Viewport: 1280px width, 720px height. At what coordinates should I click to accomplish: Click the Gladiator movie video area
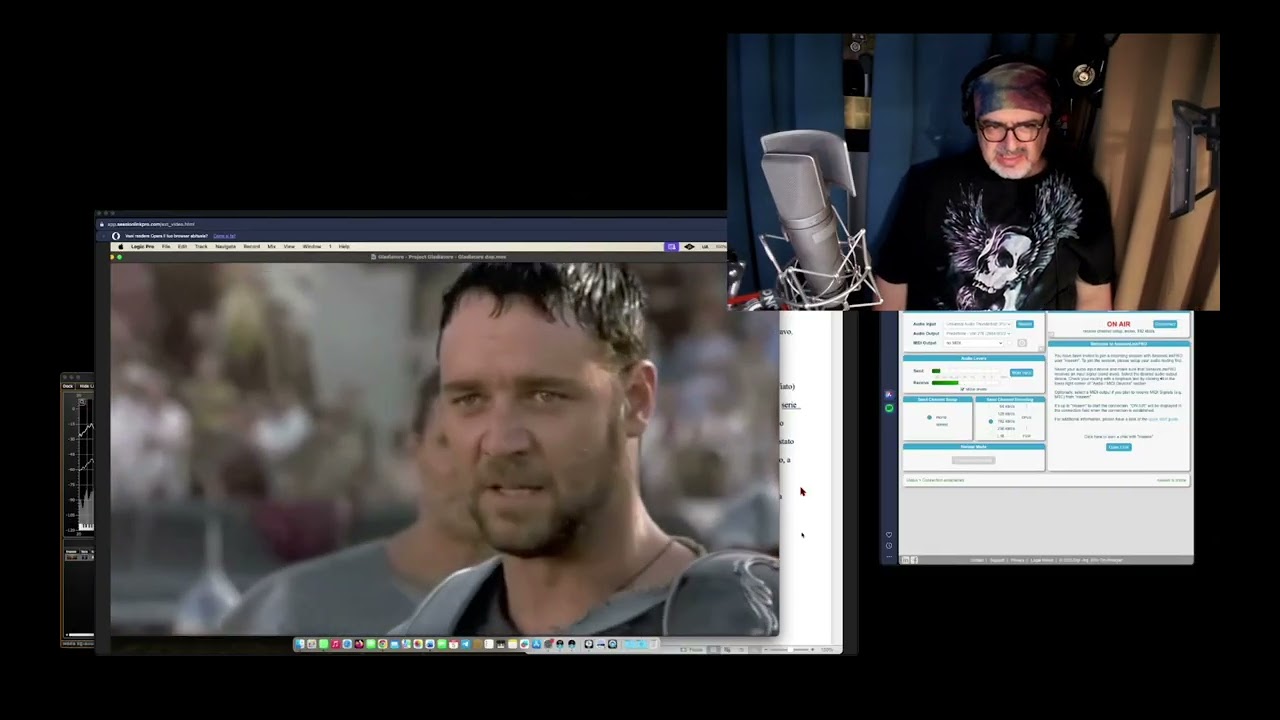click(x=444, y=449)
